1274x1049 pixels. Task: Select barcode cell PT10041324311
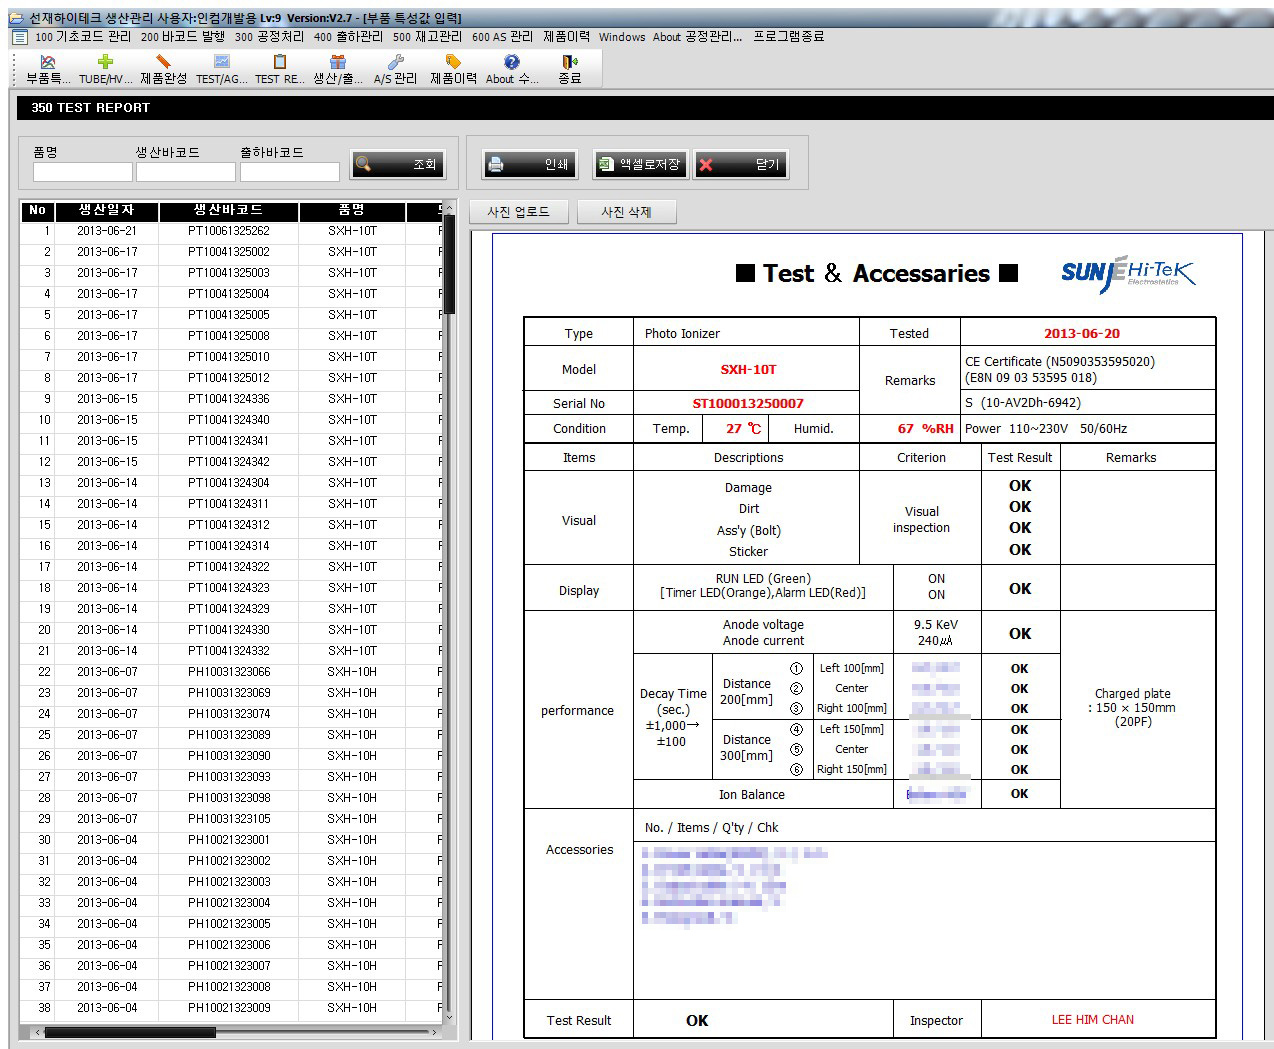tap(229, 504)
